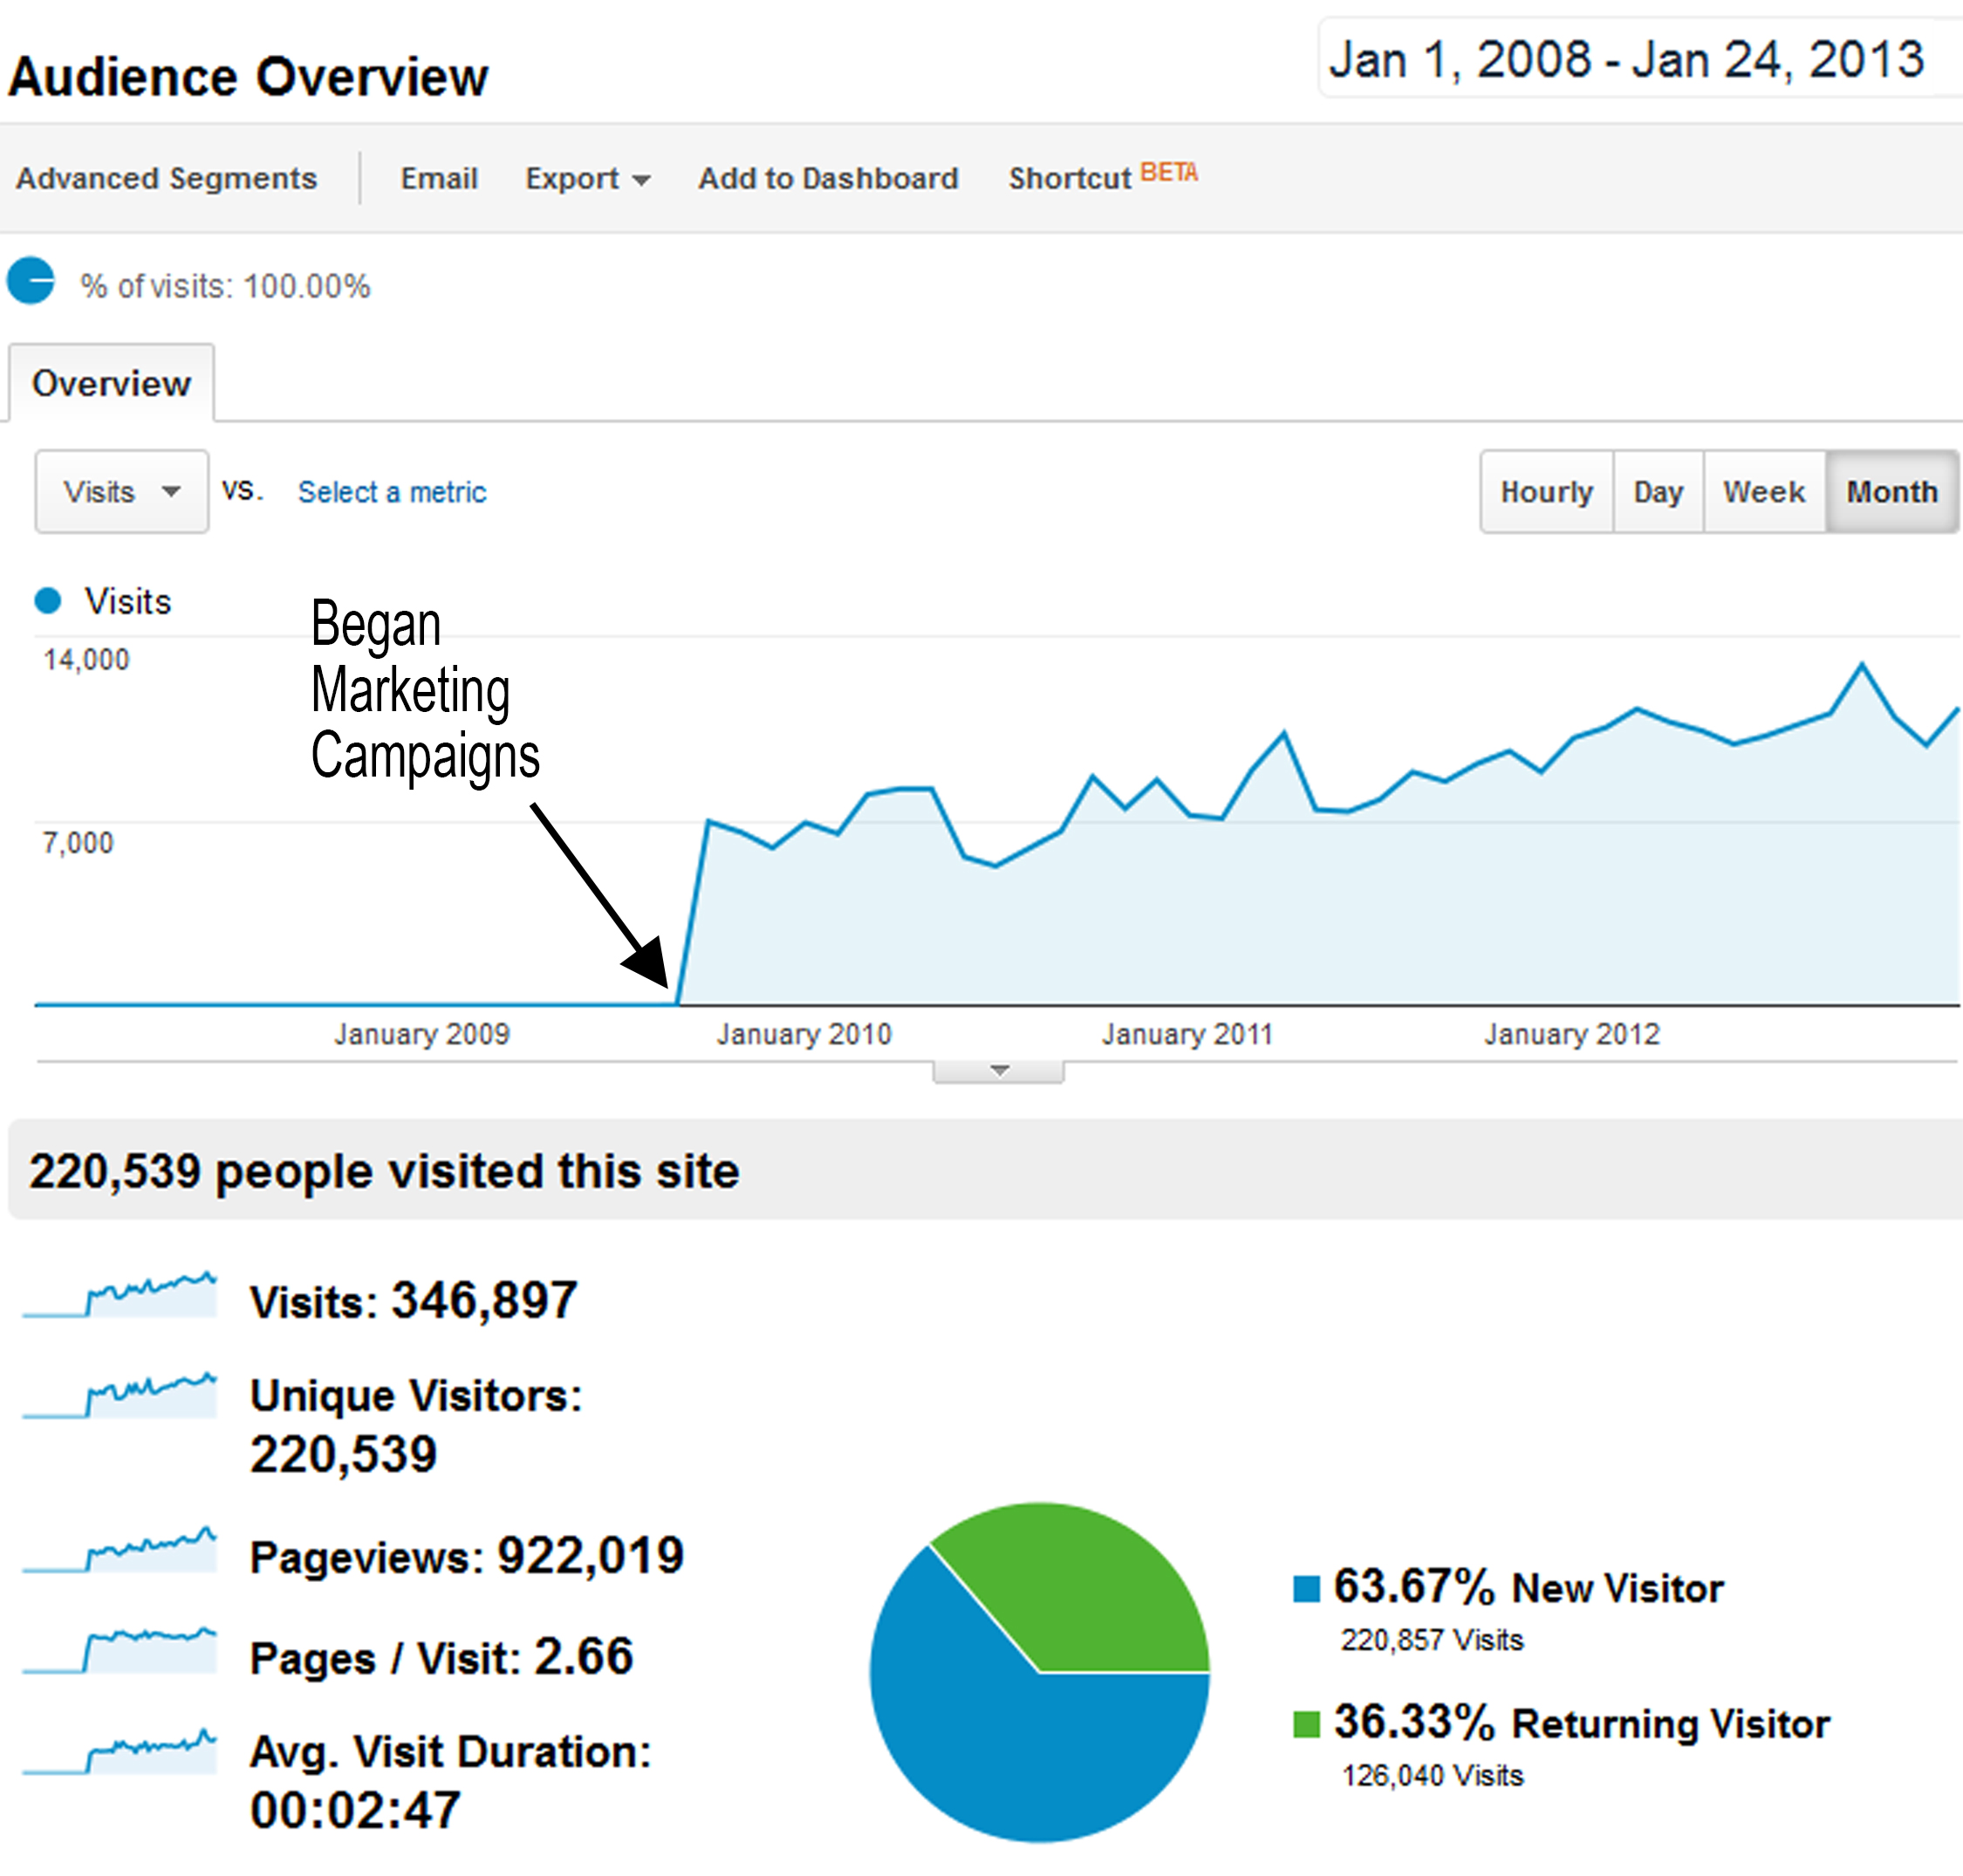The image size is (1963, 1876).
Task: Click the blue visits segment pie icon
Action: [31, 281]
